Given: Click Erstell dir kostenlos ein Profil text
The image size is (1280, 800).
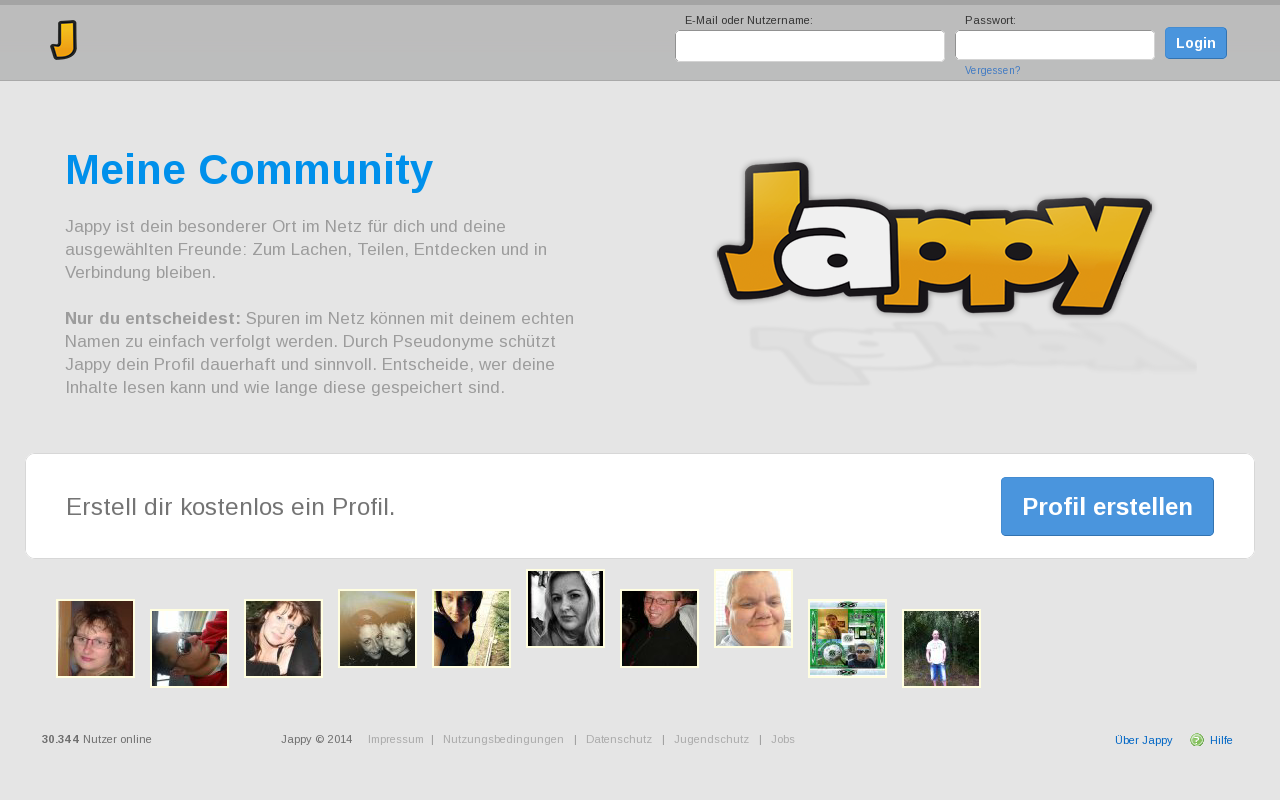Looking at the screenshot, I should tap(231, 507).
